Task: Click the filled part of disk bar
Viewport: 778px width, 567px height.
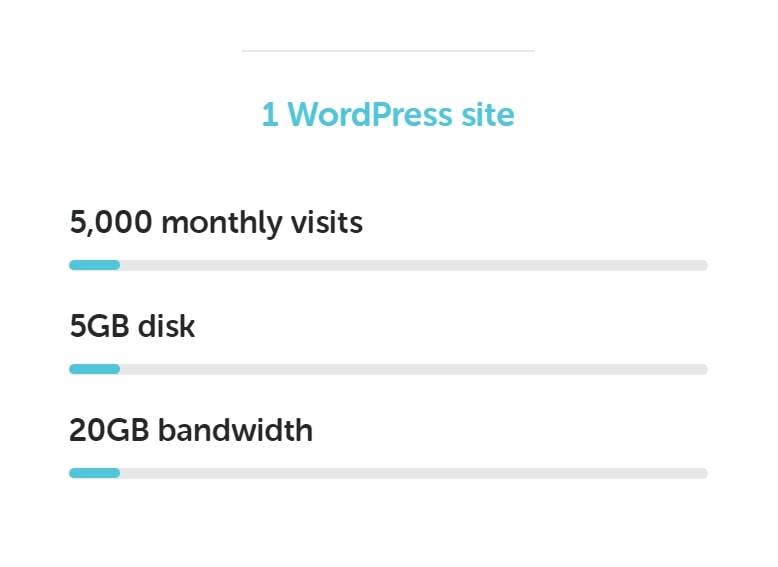Action: coord(94,369)
